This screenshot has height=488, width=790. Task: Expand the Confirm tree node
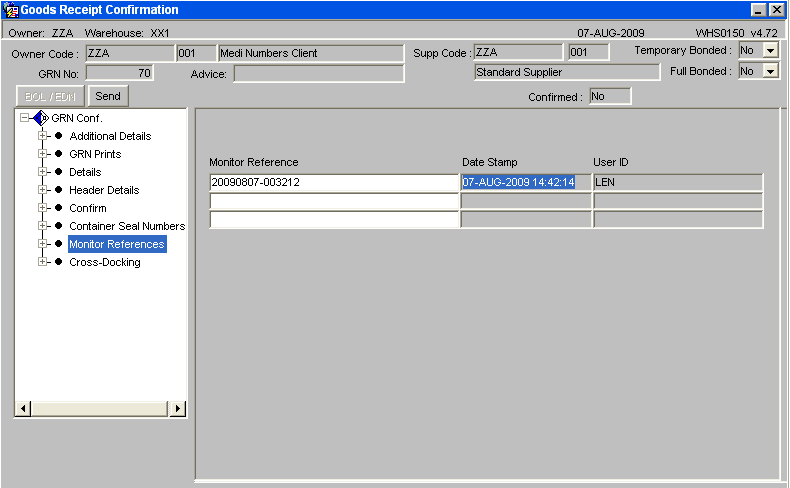pos(43,208)
